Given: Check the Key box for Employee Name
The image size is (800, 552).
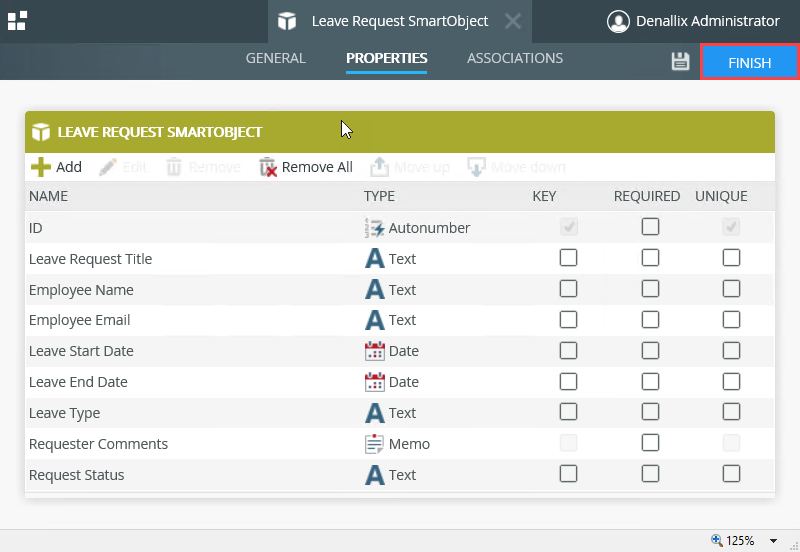Looking at the screenshot, I should [568, 289].
